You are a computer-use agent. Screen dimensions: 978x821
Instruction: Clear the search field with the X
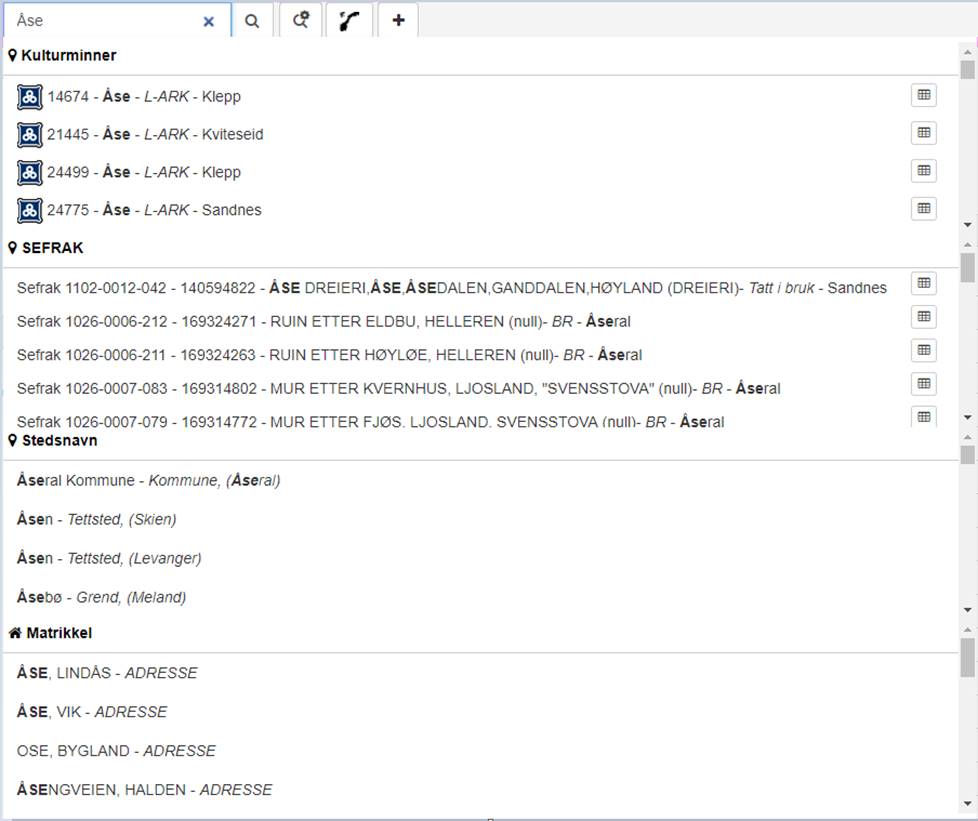point(209,21)
